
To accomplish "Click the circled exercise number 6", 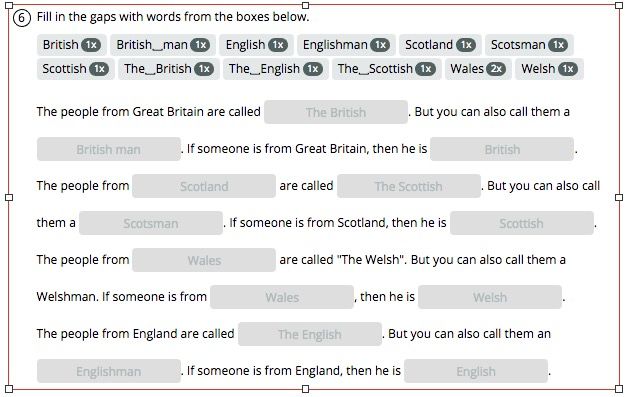I will coord(22,18).
